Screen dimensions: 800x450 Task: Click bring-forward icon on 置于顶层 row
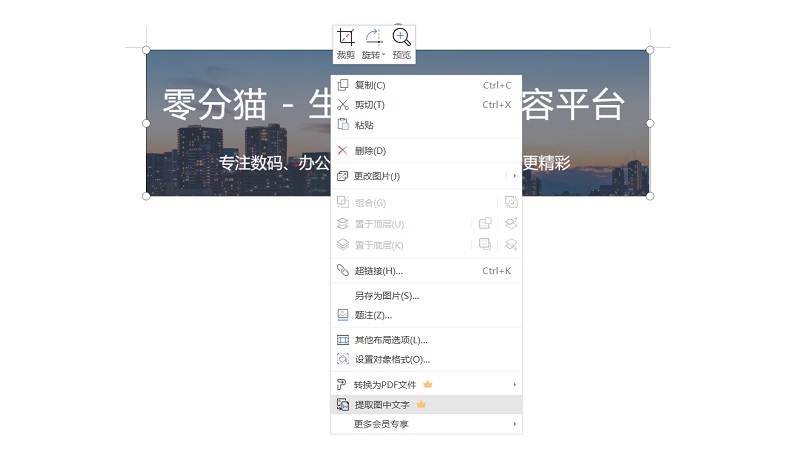click(x=511, y=223)
